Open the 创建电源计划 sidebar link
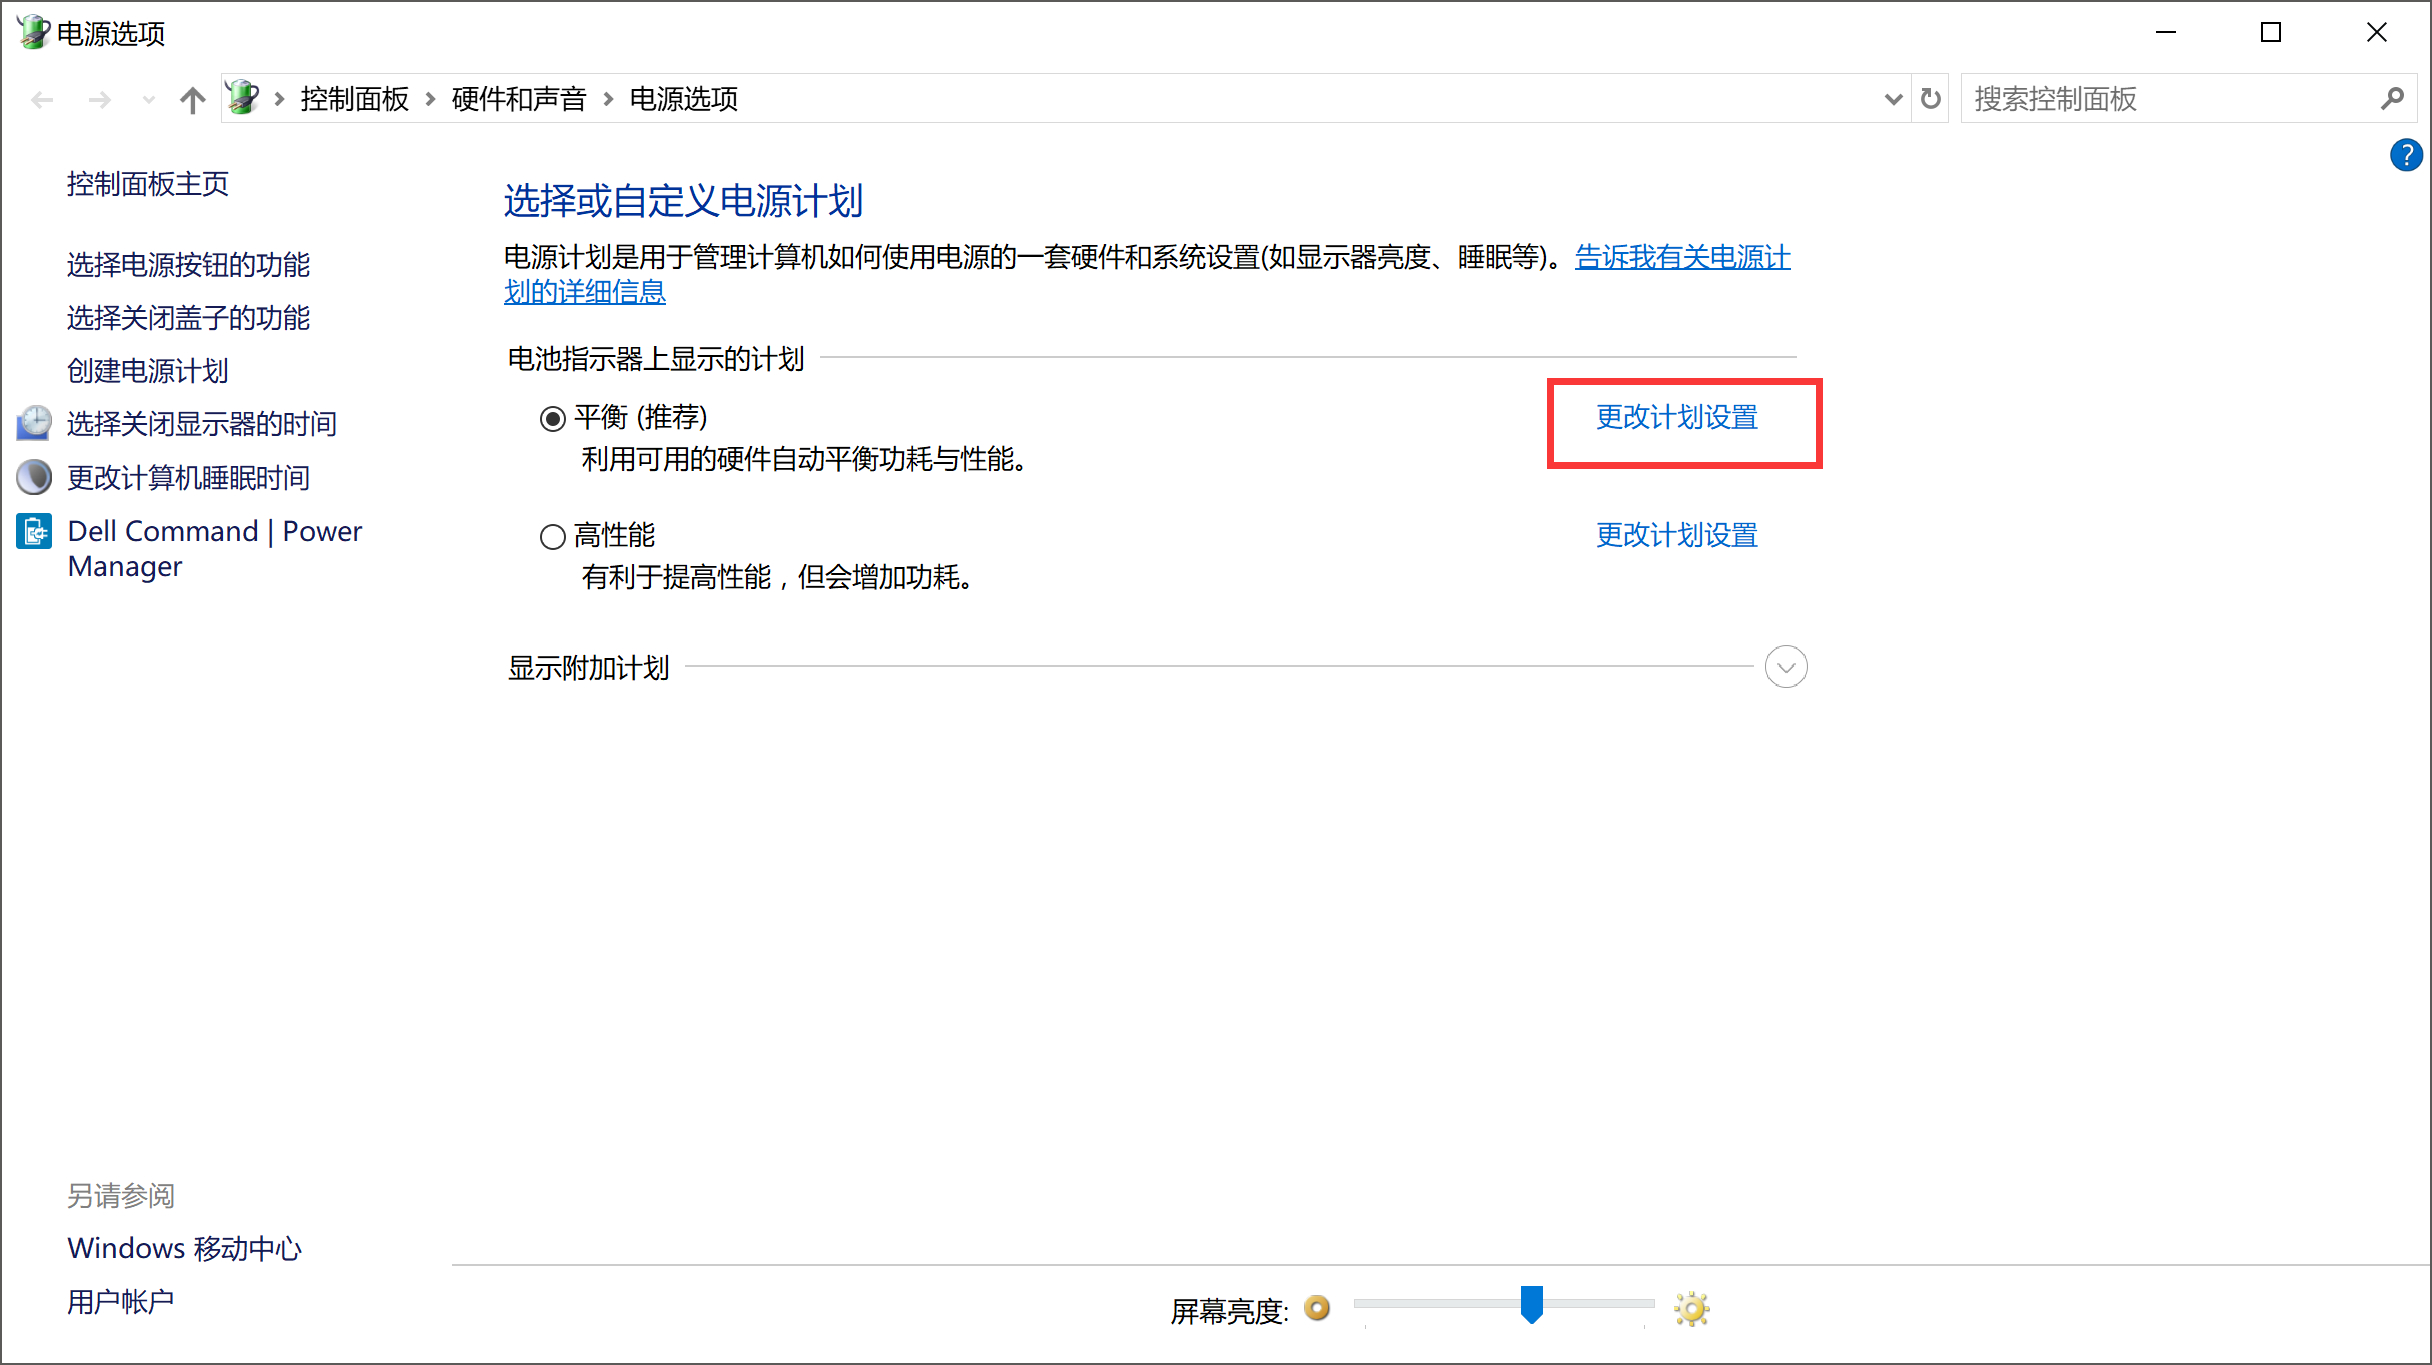 pyautogui.click(x=148, y=371)
